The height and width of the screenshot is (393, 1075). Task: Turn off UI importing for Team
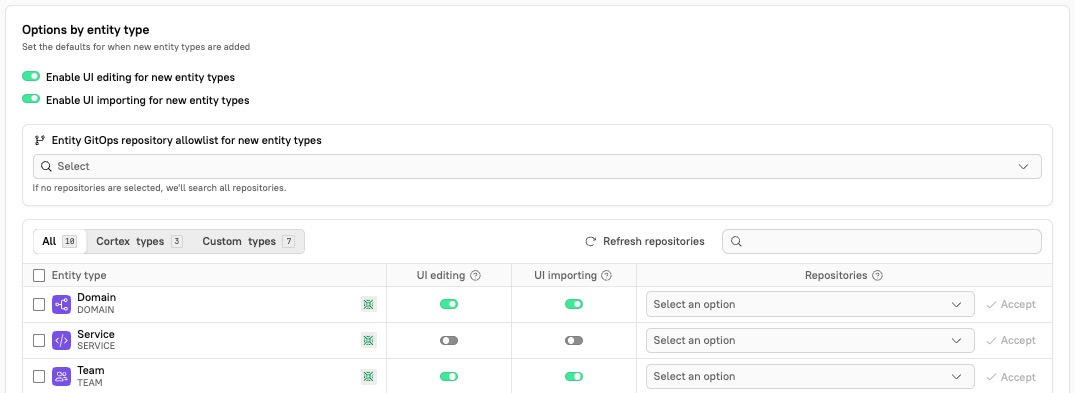tap(574, 376)
